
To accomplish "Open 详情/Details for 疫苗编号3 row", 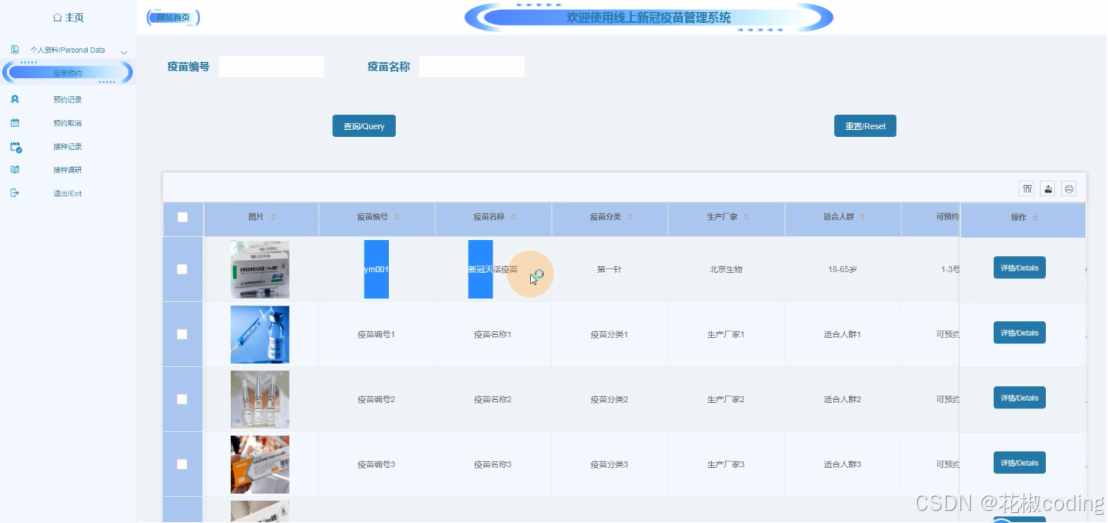I will tap(1019, 462).
